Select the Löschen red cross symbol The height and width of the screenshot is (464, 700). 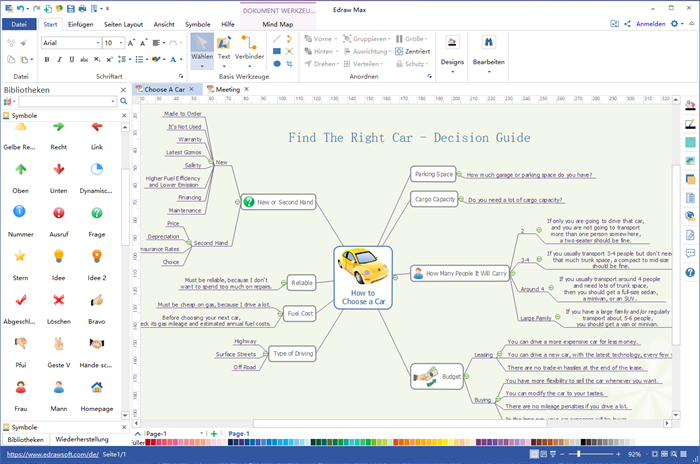click(58, 302)
